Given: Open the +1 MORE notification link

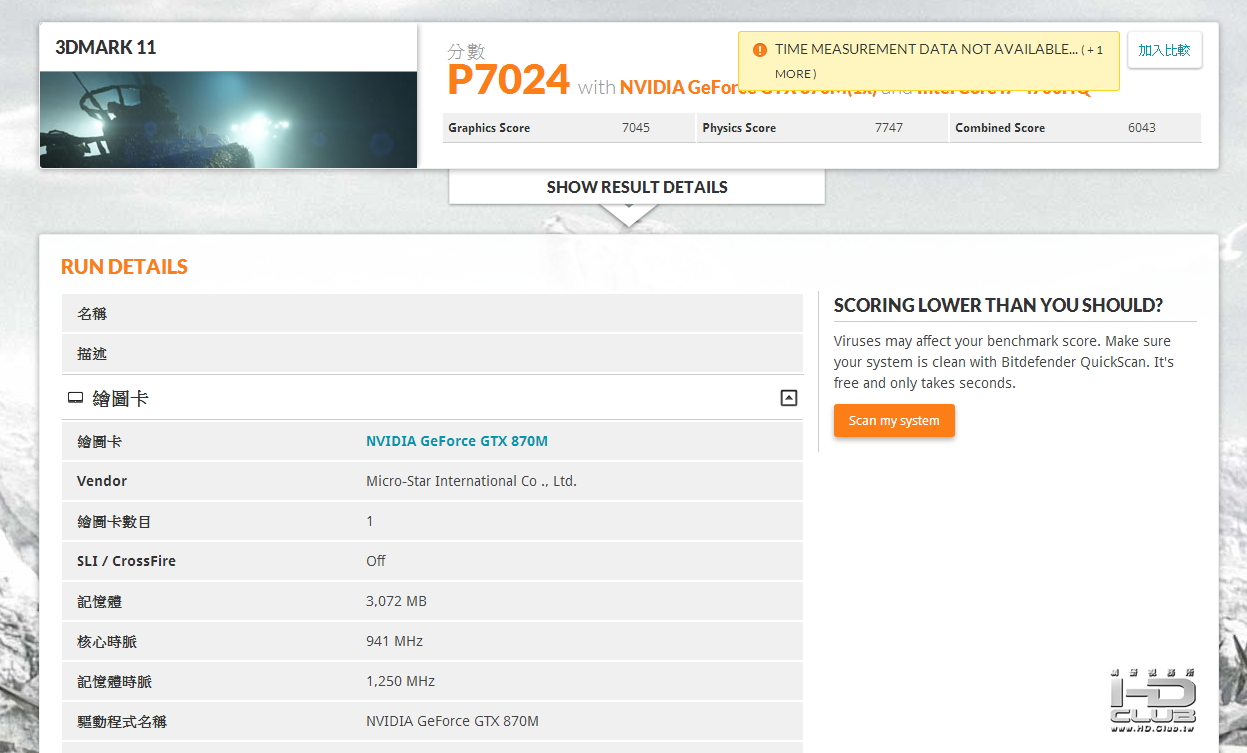Looking at the screenshot, I should click(939, 61).
